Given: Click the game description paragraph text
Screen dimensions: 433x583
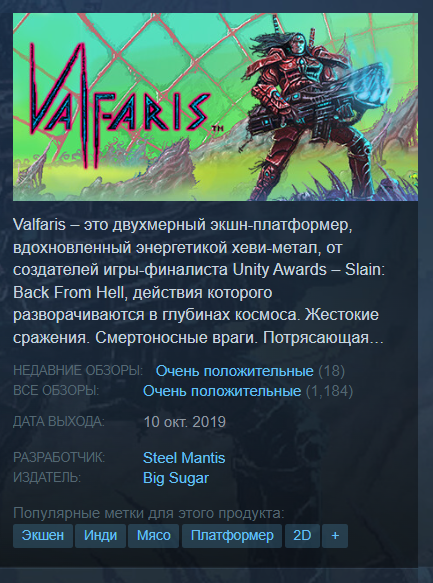Looking at the screenshot, I should pyautogui.click(x=199, y=281).
